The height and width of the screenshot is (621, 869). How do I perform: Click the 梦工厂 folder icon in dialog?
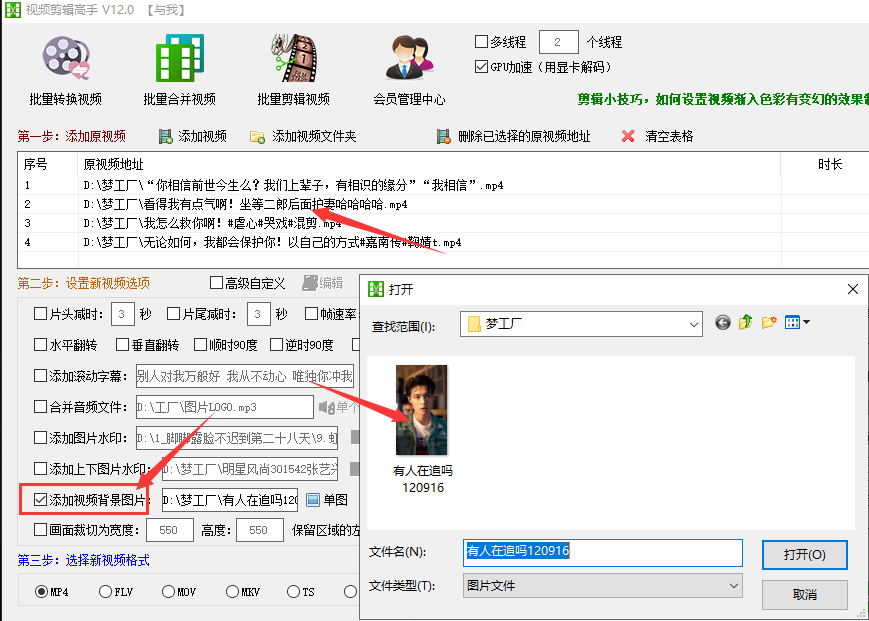[474, 324]
